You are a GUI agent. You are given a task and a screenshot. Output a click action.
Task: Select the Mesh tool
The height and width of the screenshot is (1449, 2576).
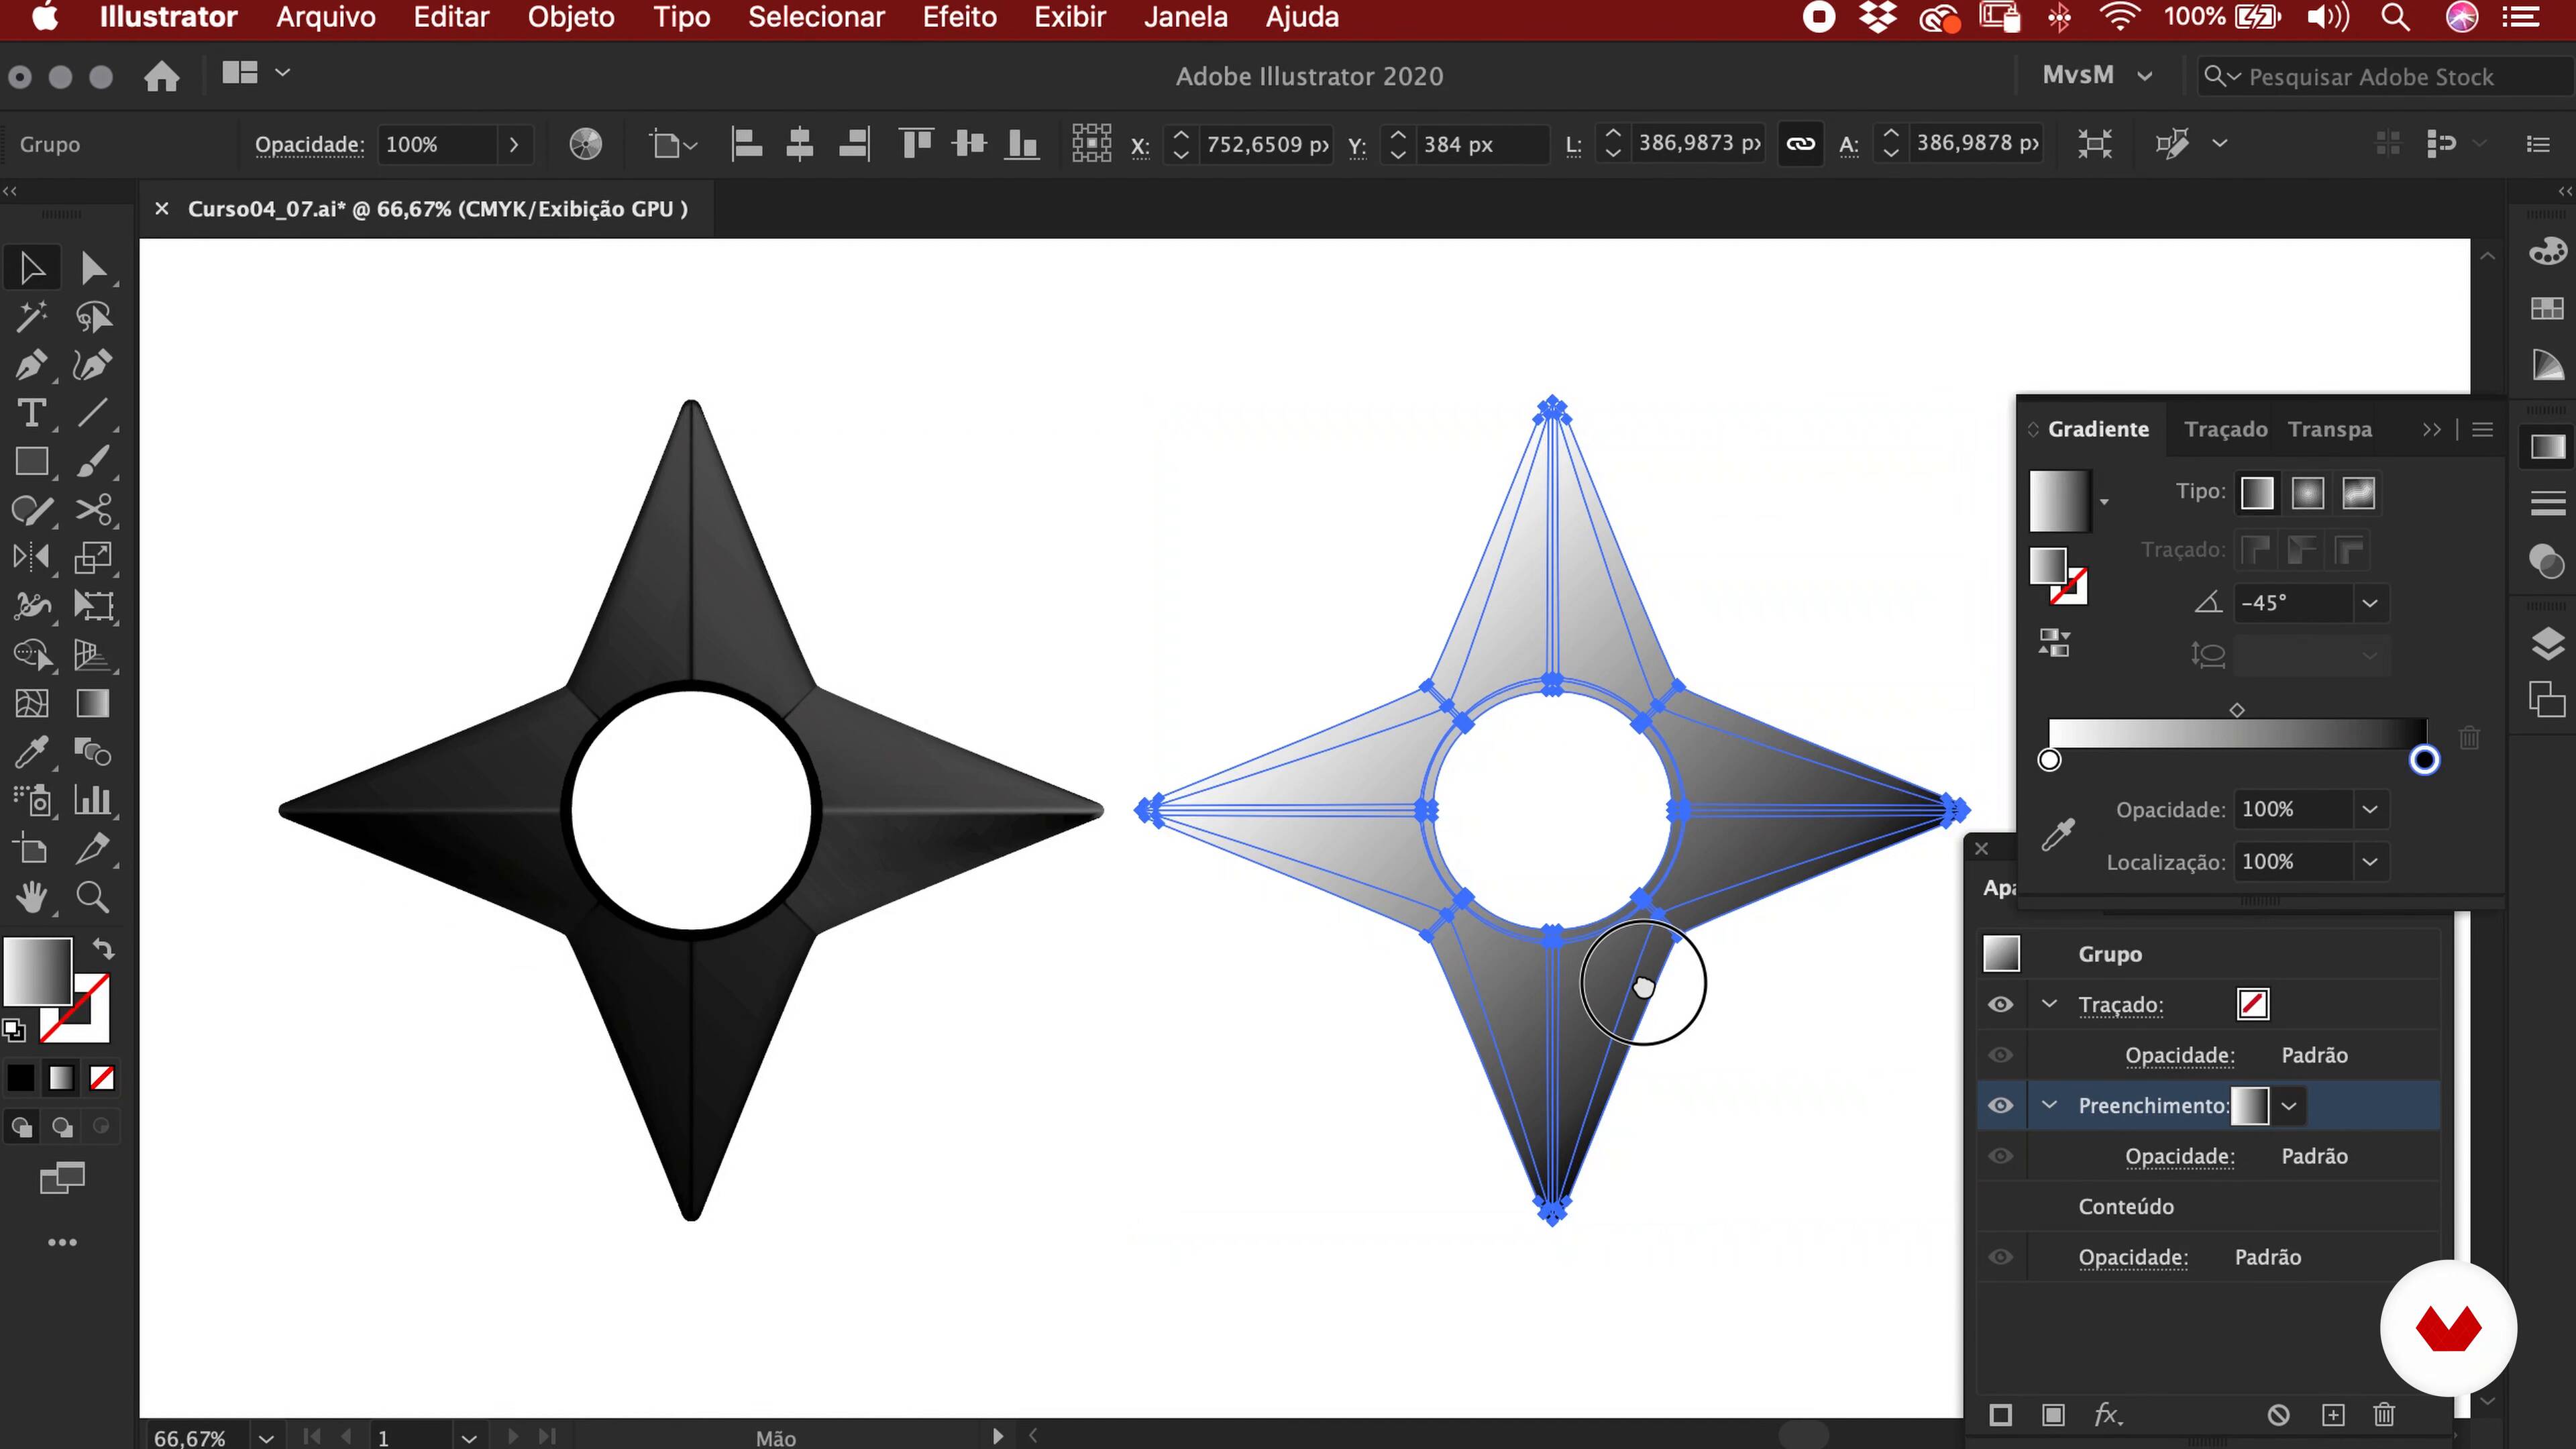32,703
